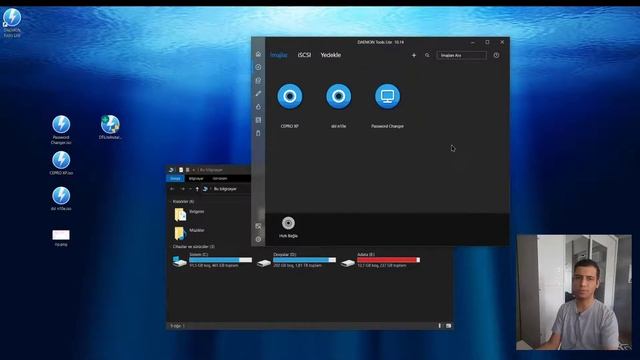Open the recent locations arrow beside forward
Screen dimensions: 640x360
pyautogui.click(x=190, y=189)
